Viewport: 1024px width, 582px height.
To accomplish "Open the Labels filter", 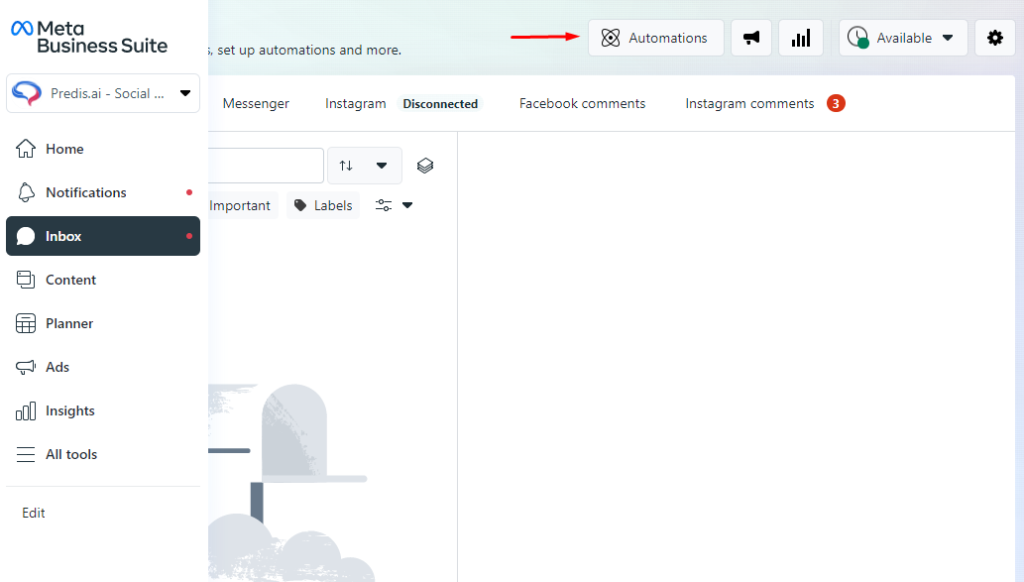I will [323, 205].
